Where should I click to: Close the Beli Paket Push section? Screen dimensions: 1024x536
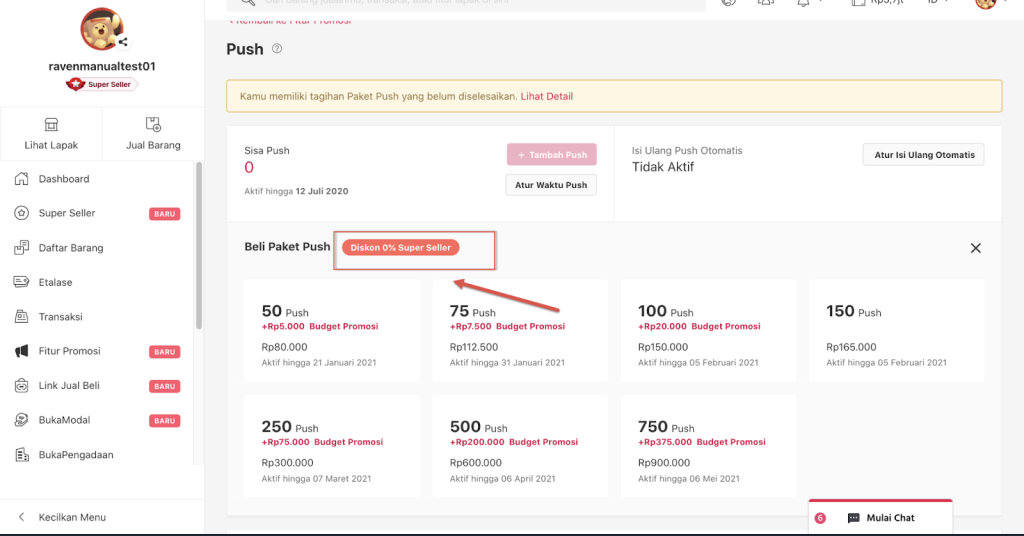[976, 248]
